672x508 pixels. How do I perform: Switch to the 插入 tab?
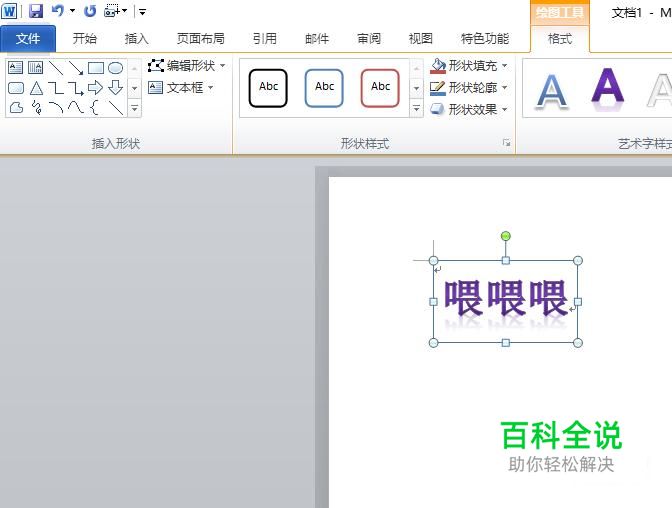[x=136, y=39]
